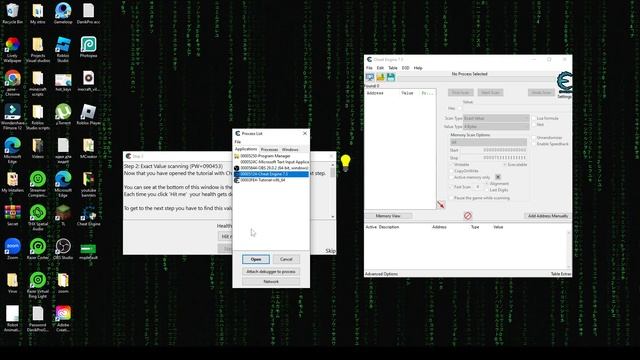
Task: Select the Adobe Creative Cloud desktop icon
Action: click(x=63, y=319)
